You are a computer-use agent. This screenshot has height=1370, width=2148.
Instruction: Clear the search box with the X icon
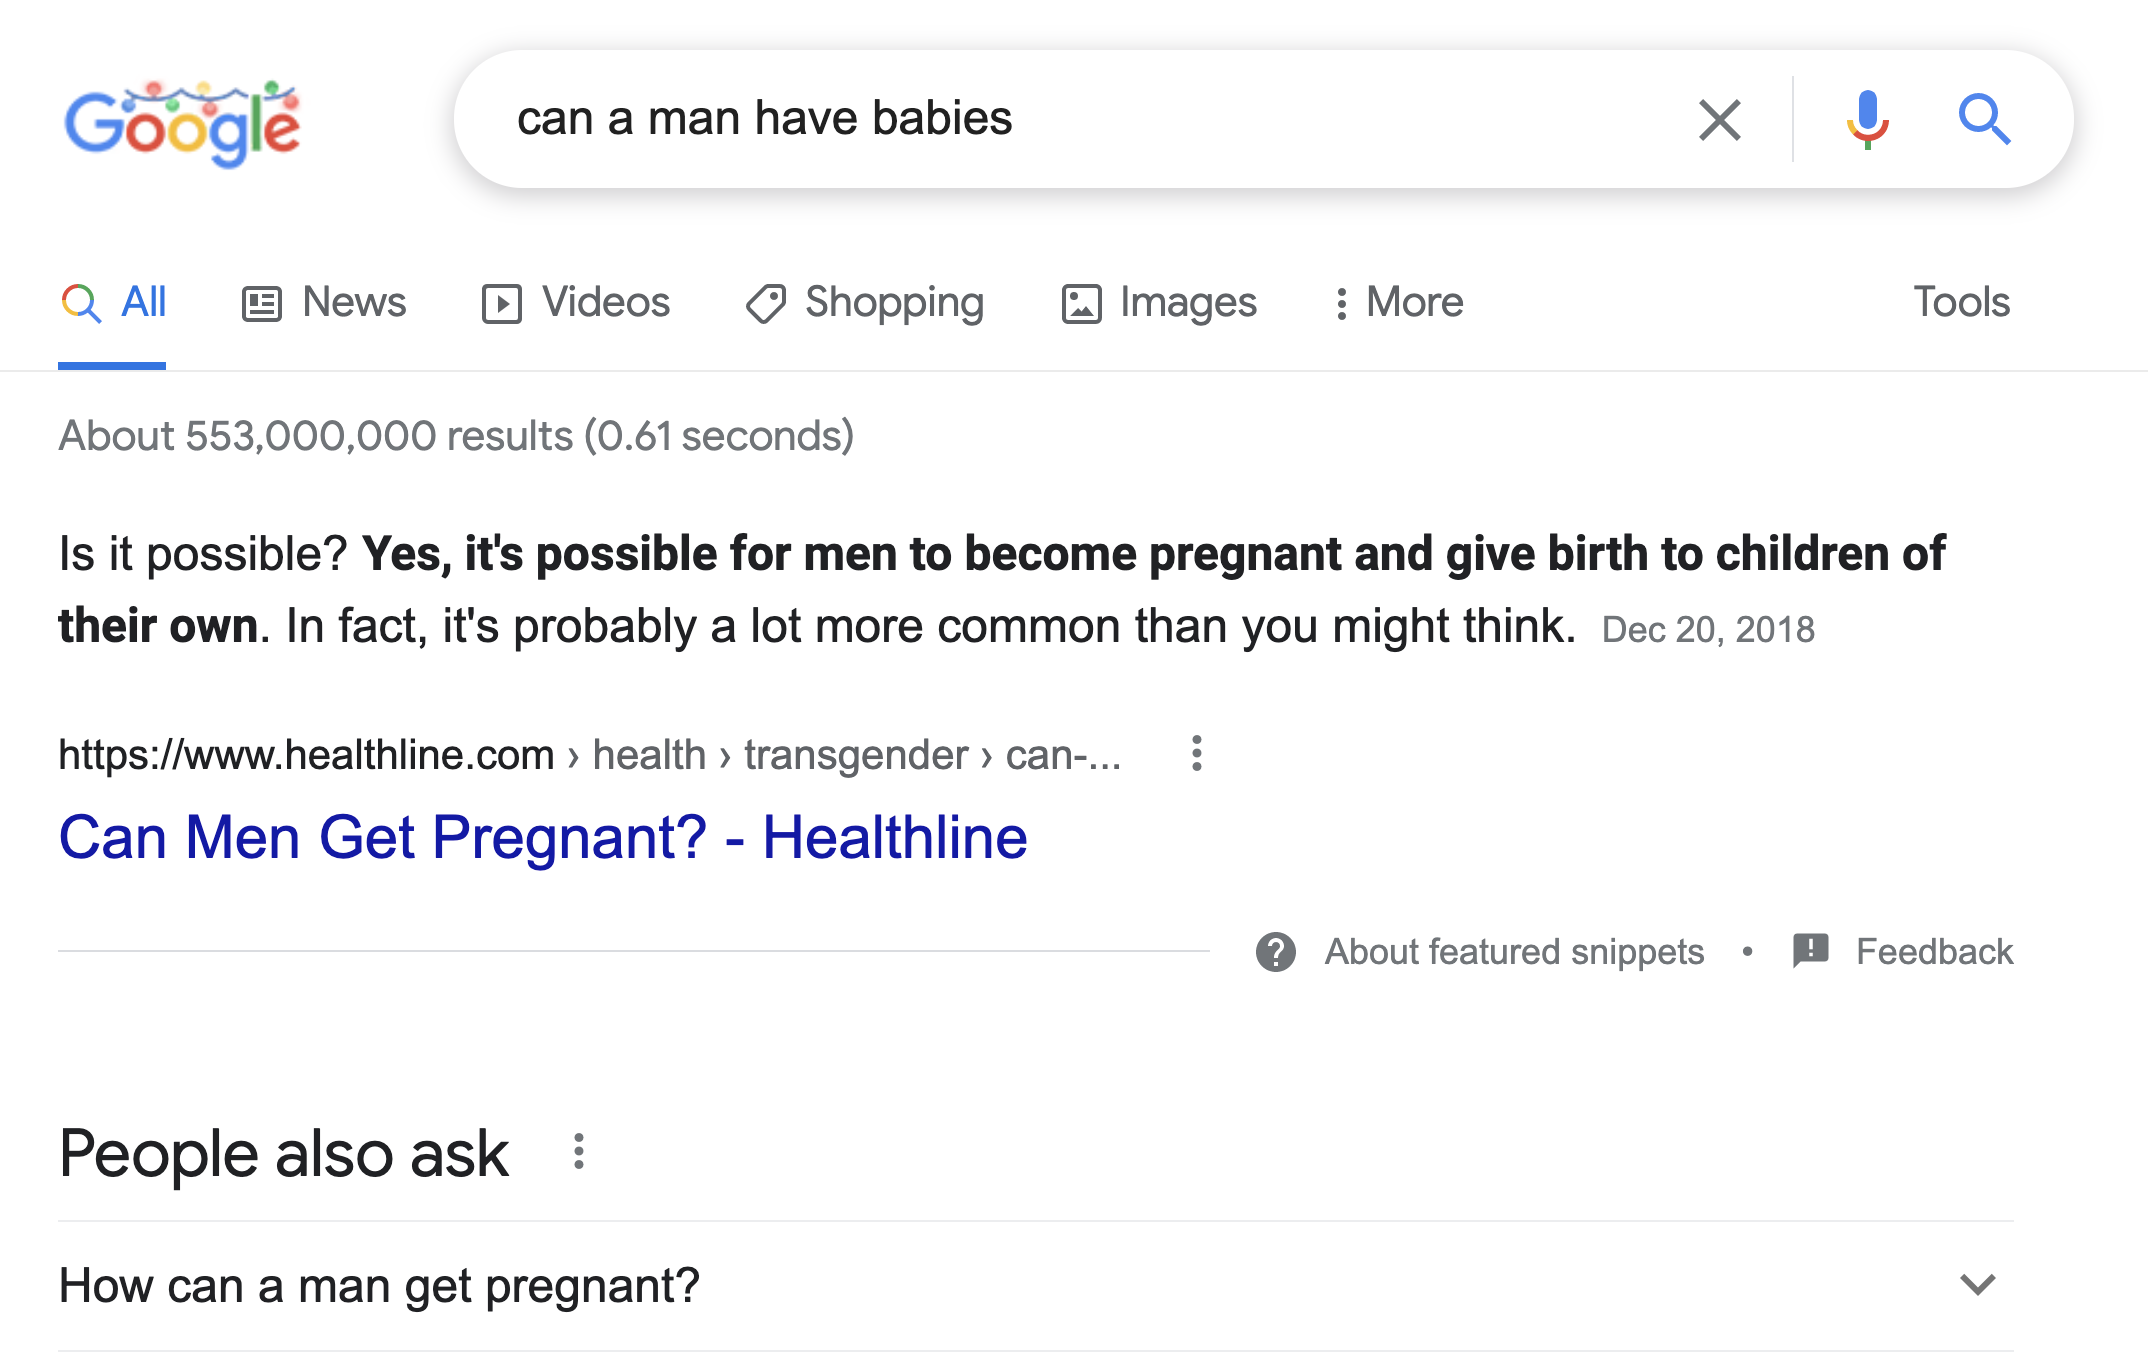pos(1719,120)
